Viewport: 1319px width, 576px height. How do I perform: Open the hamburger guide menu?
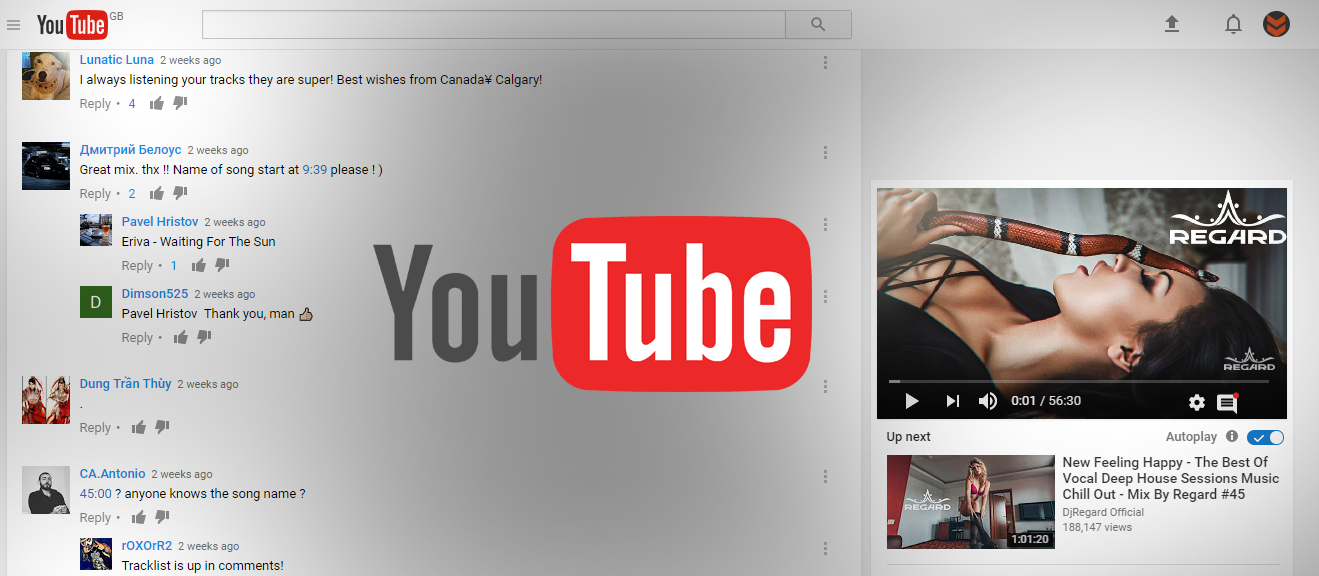pos(14,25)
